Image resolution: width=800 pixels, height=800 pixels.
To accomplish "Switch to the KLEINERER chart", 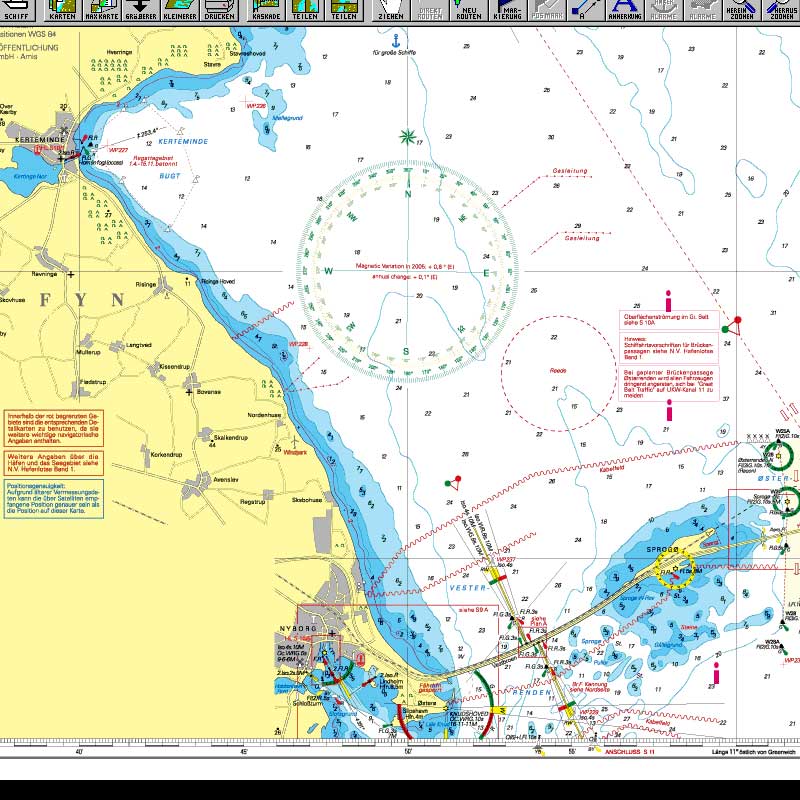I will 180,11.
